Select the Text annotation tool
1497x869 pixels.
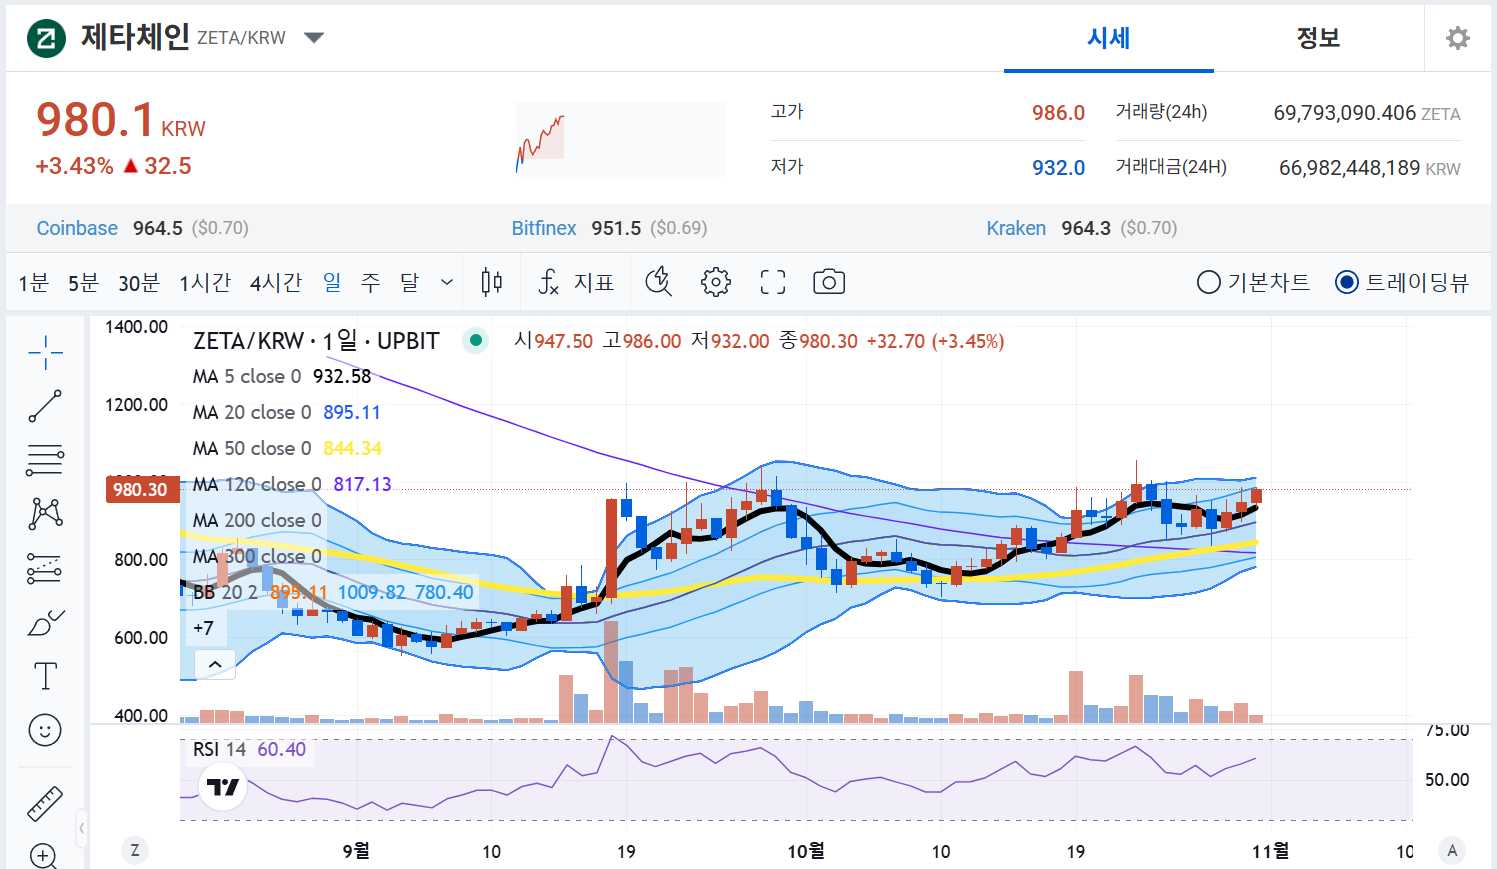pos(45,676)
